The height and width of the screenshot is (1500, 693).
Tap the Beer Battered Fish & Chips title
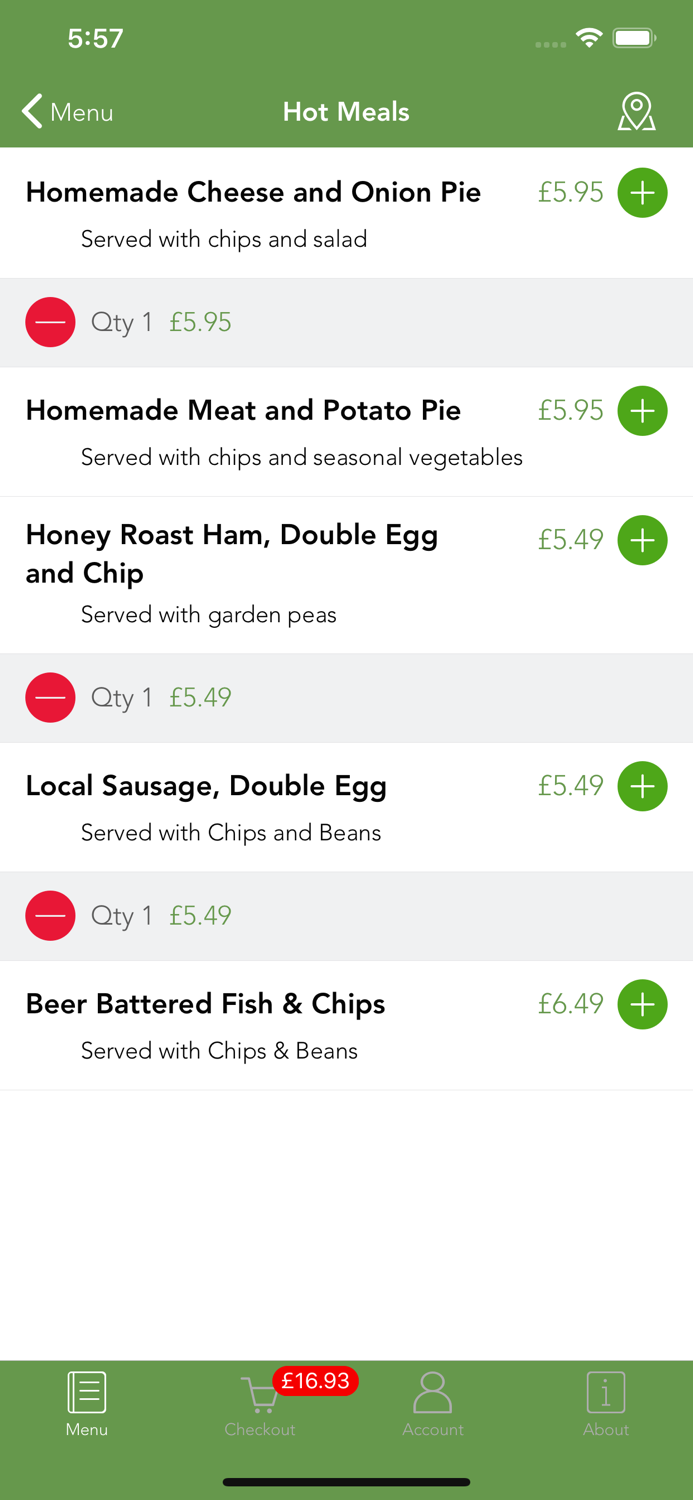[205, 1004]
